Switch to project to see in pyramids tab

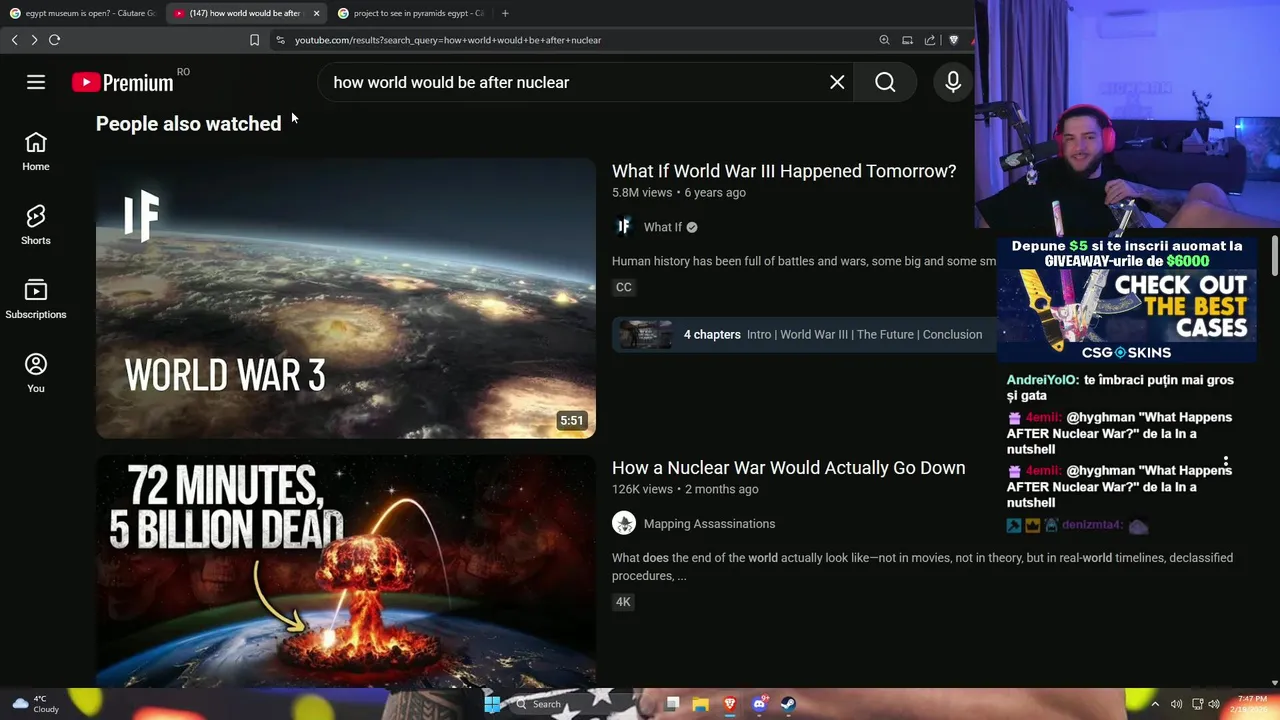pyautogui.click(x=411, y=13)
